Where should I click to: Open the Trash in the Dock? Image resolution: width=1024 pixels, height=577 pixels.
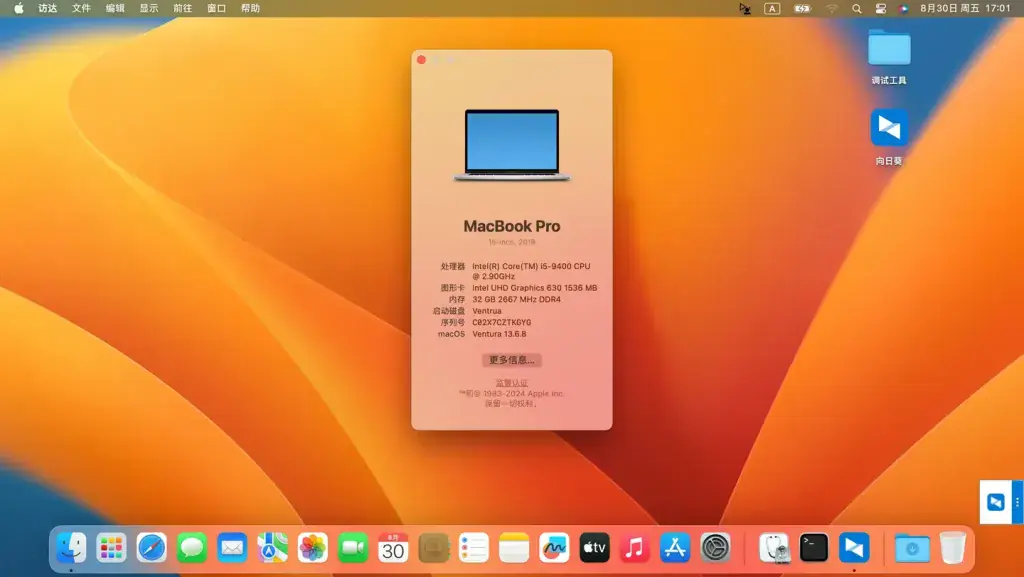pyautogui.click(x=953, y=547)
